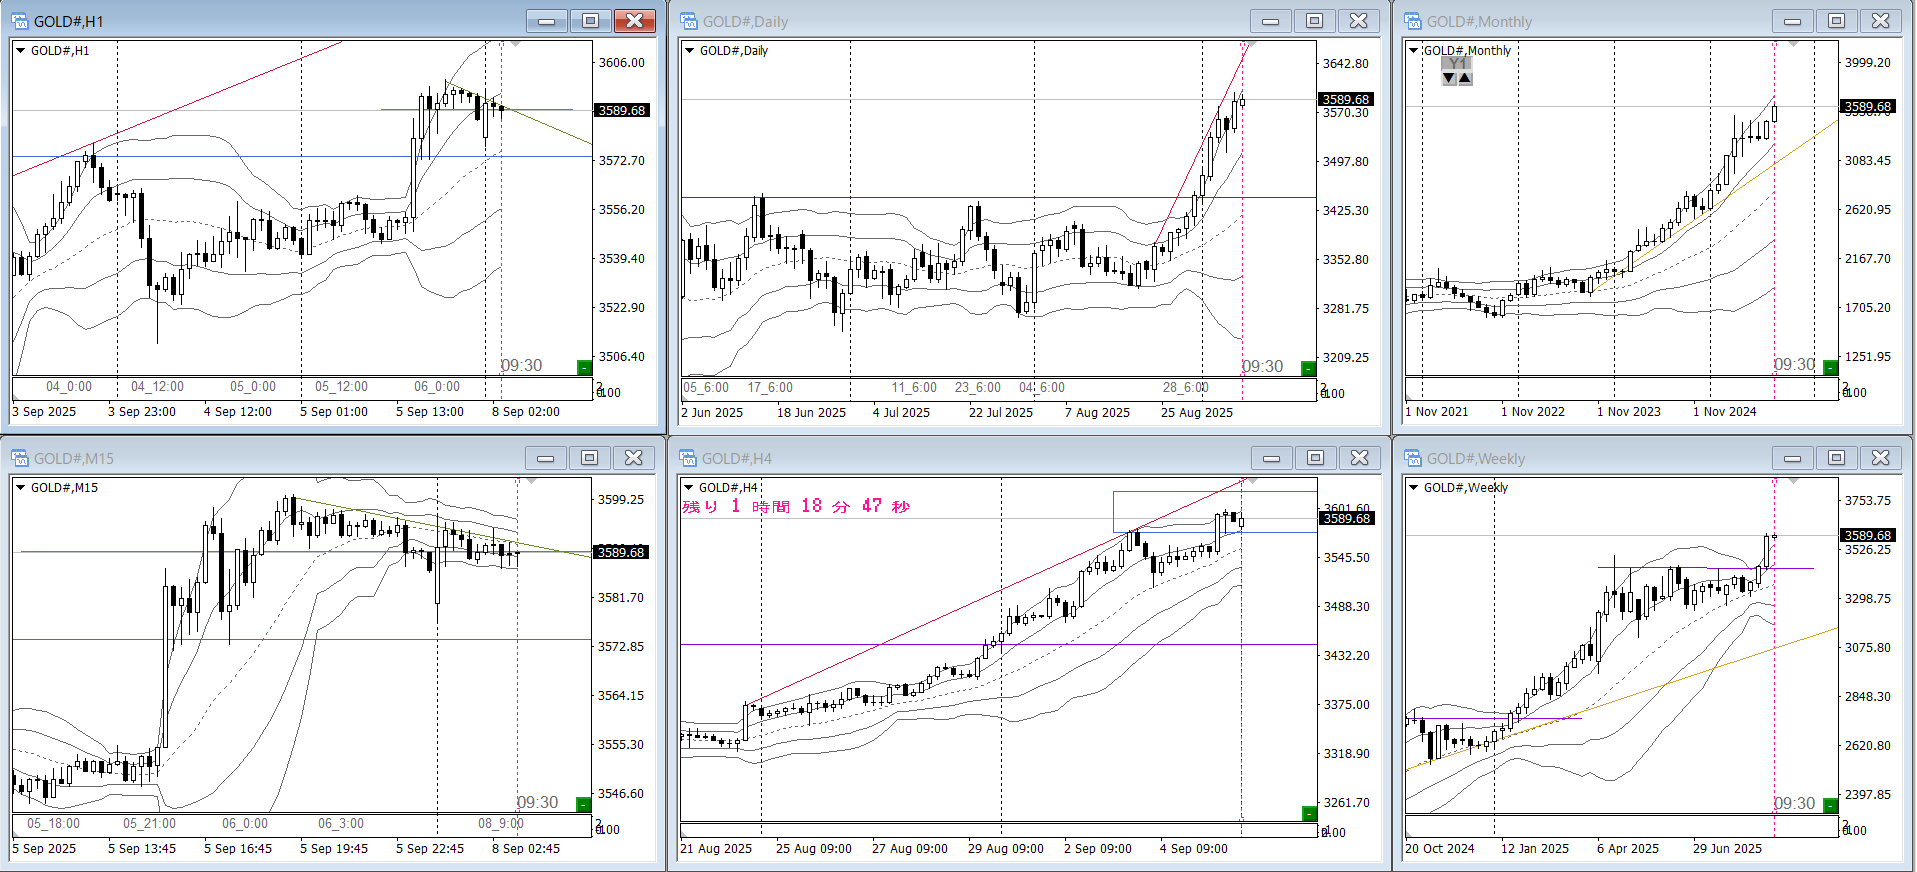
Task: Expand the triangle beside GOLD#,H4 chart label
Action: [689, 488]
